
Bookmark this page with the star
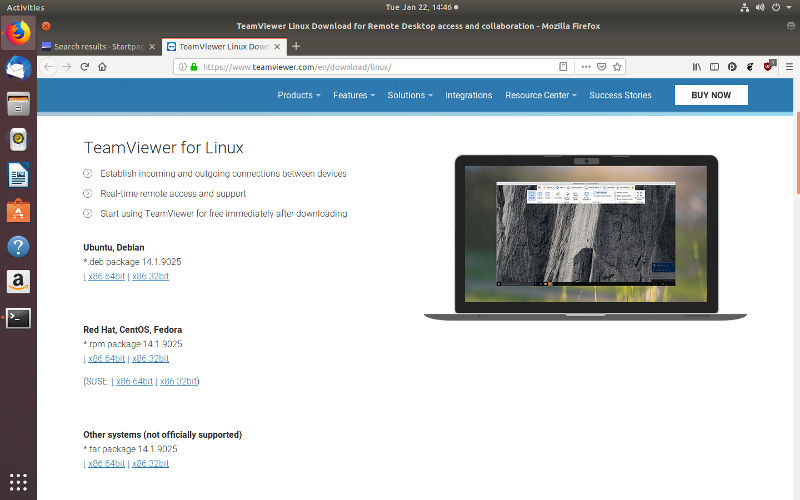tap(617, 67)
